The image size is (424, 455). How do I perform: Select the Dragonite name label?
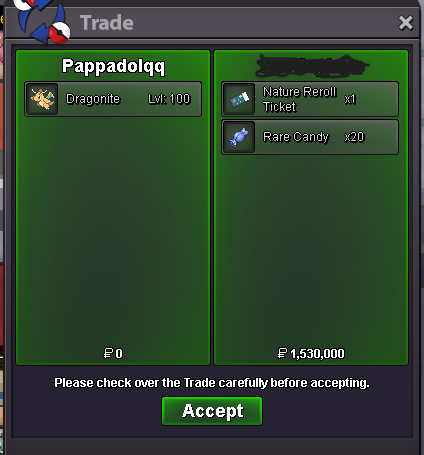(93, 99)
